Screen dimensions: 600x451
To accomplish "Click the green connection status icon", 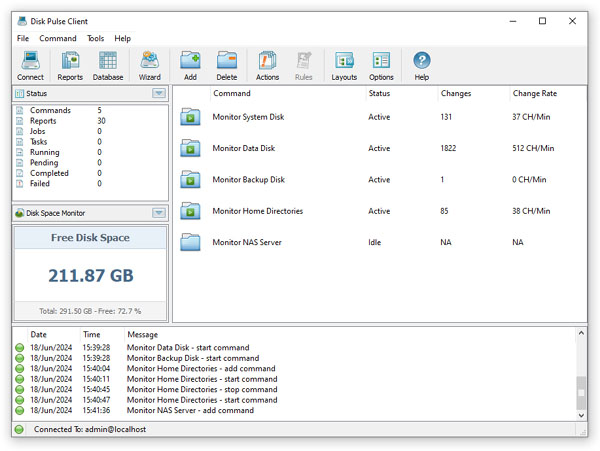I will (19, 430).
